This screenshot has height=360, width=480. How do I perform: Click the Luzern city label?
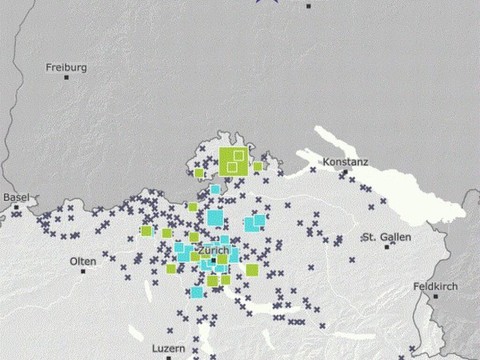click(169, 349)
